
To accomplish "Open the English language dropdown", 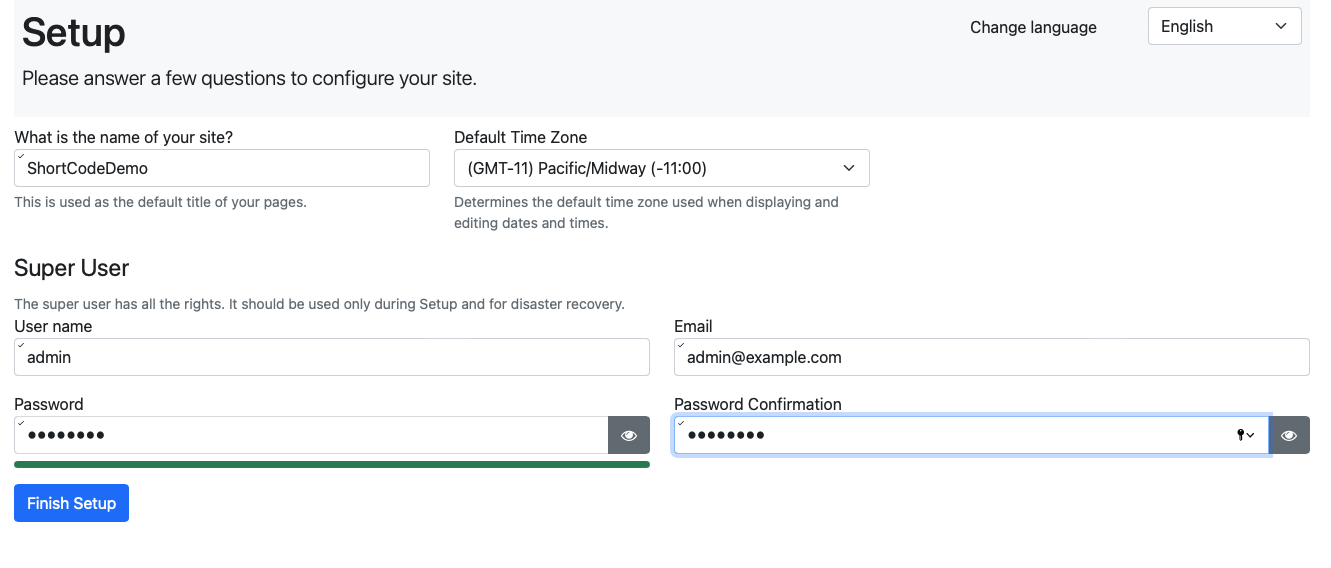I will pyautogui.click(x=1224, y=27).
